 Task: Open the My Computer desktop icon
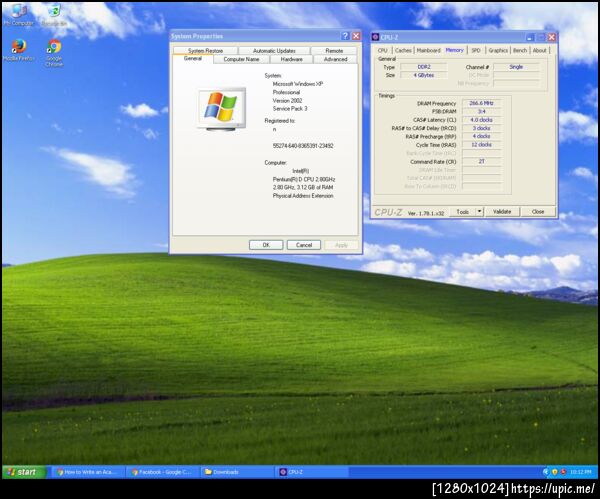[x=18, y=15]
